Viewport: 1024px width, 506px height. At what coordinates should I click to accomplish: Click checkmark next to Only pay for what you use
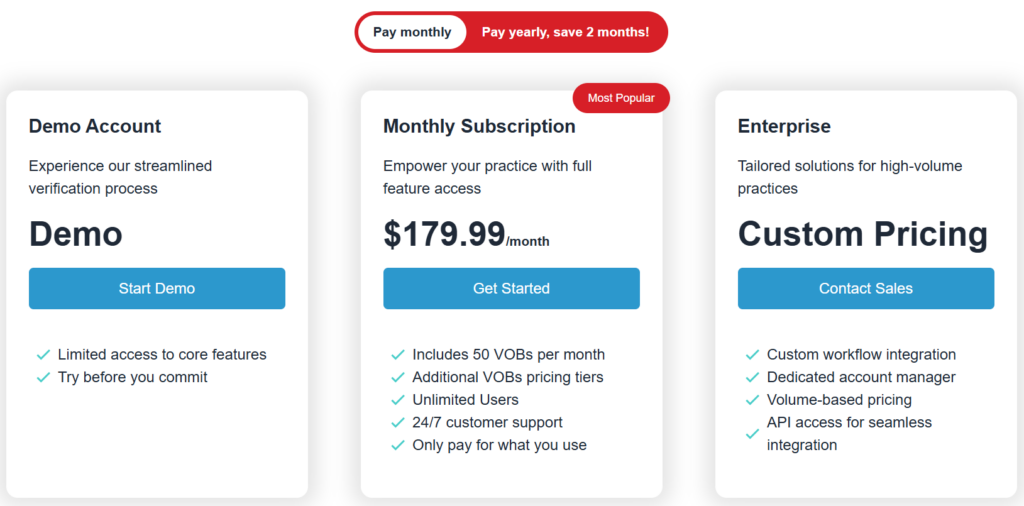pyautogui.click(x=398, y=445)
